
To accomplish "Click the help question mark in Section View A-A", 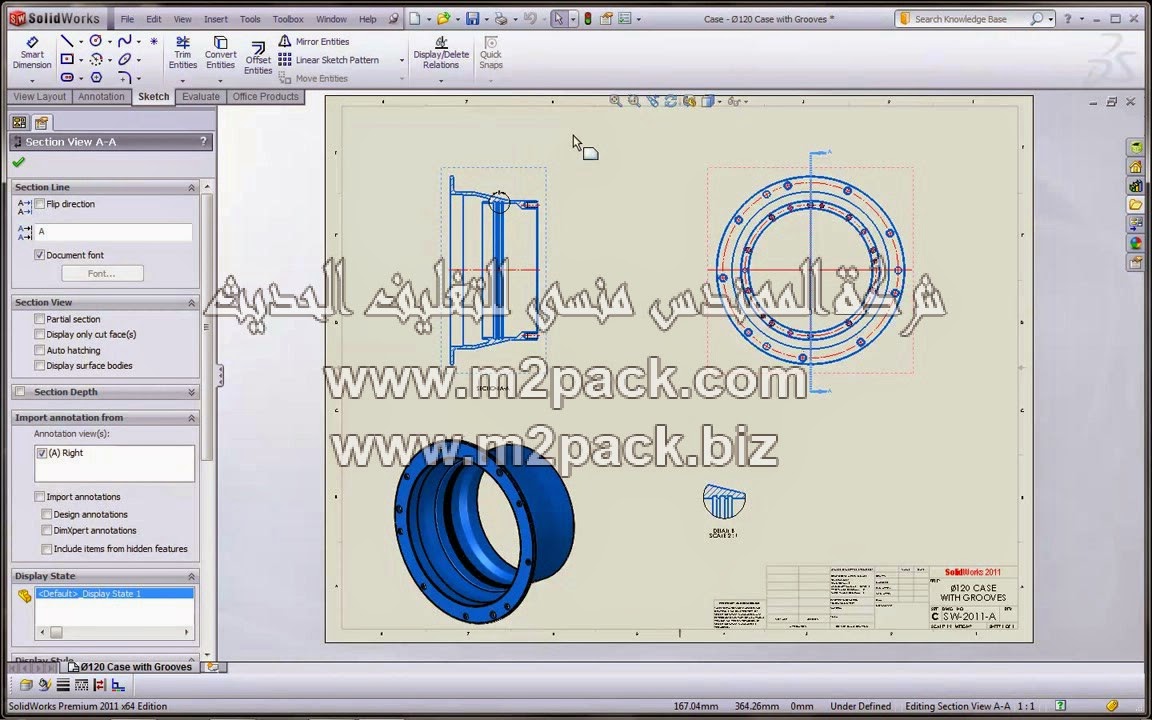I will [204, 142].
